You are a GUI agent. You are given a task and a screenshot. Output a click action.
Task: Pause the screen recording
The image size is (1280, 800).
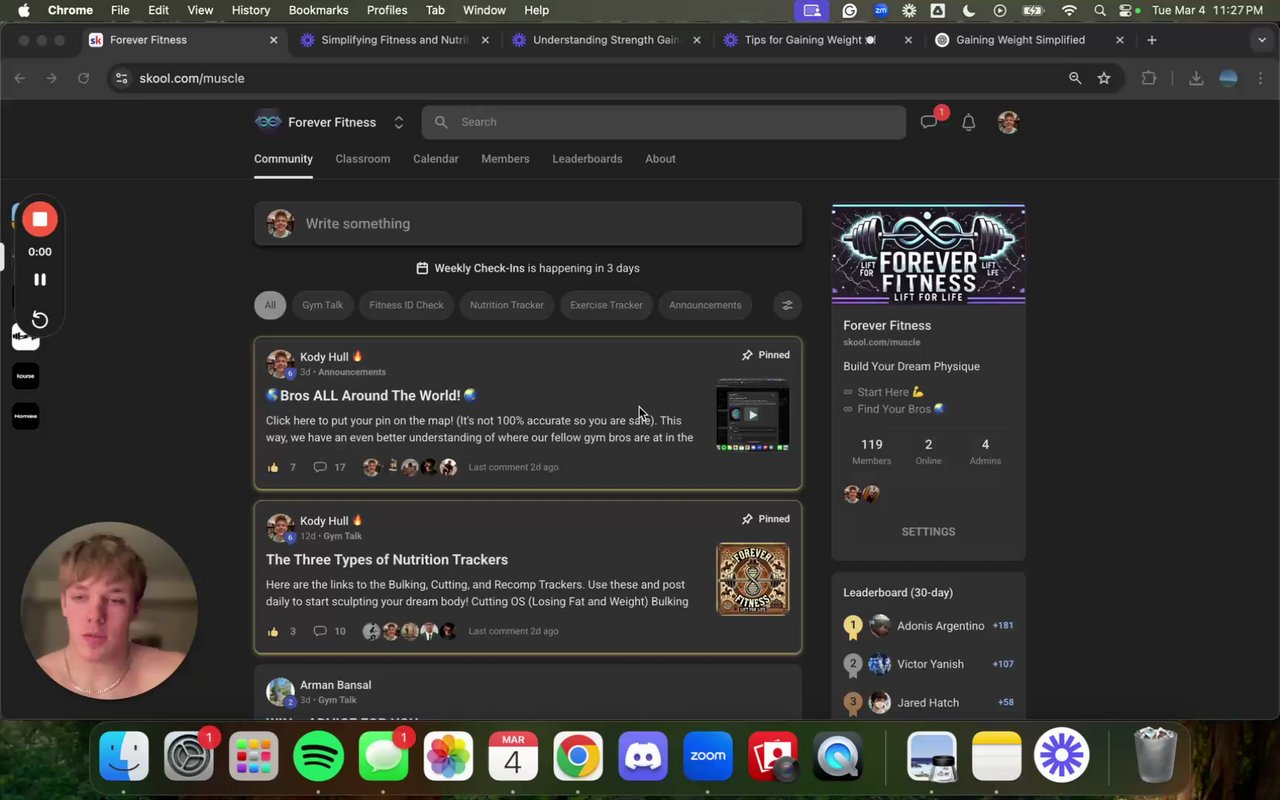coord(40,280)
